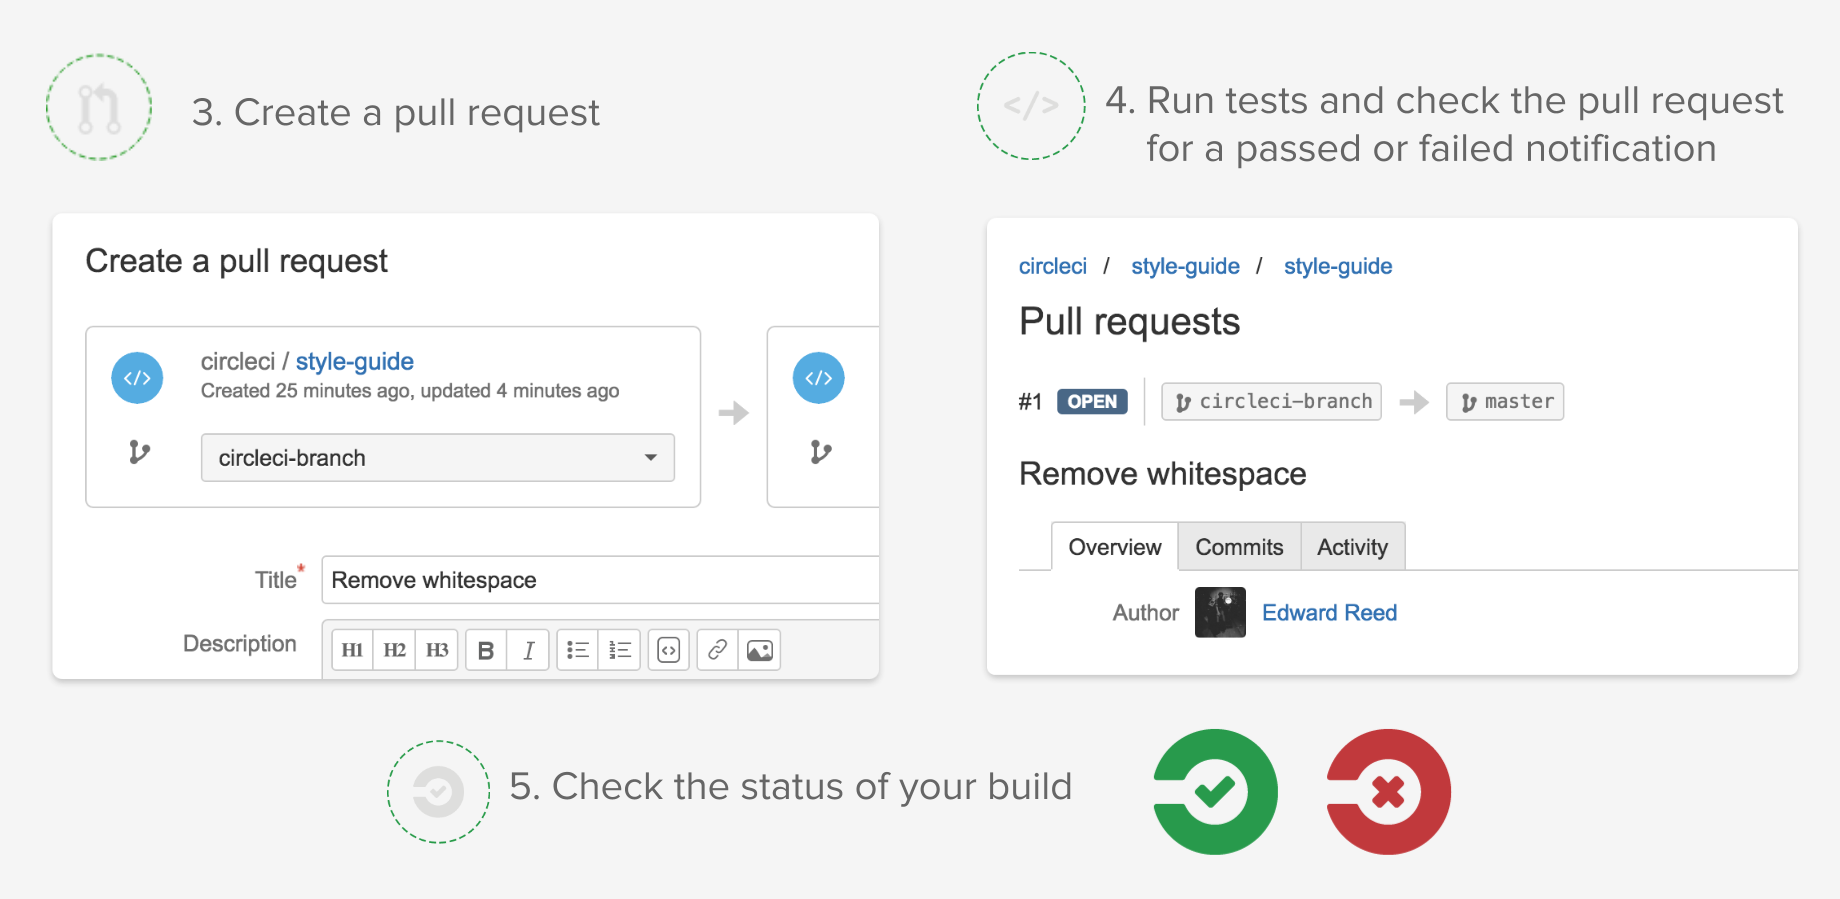The image size is (1840, 899).
Task: Open the style-guide repository link in source box
Action: coord(354,361)
